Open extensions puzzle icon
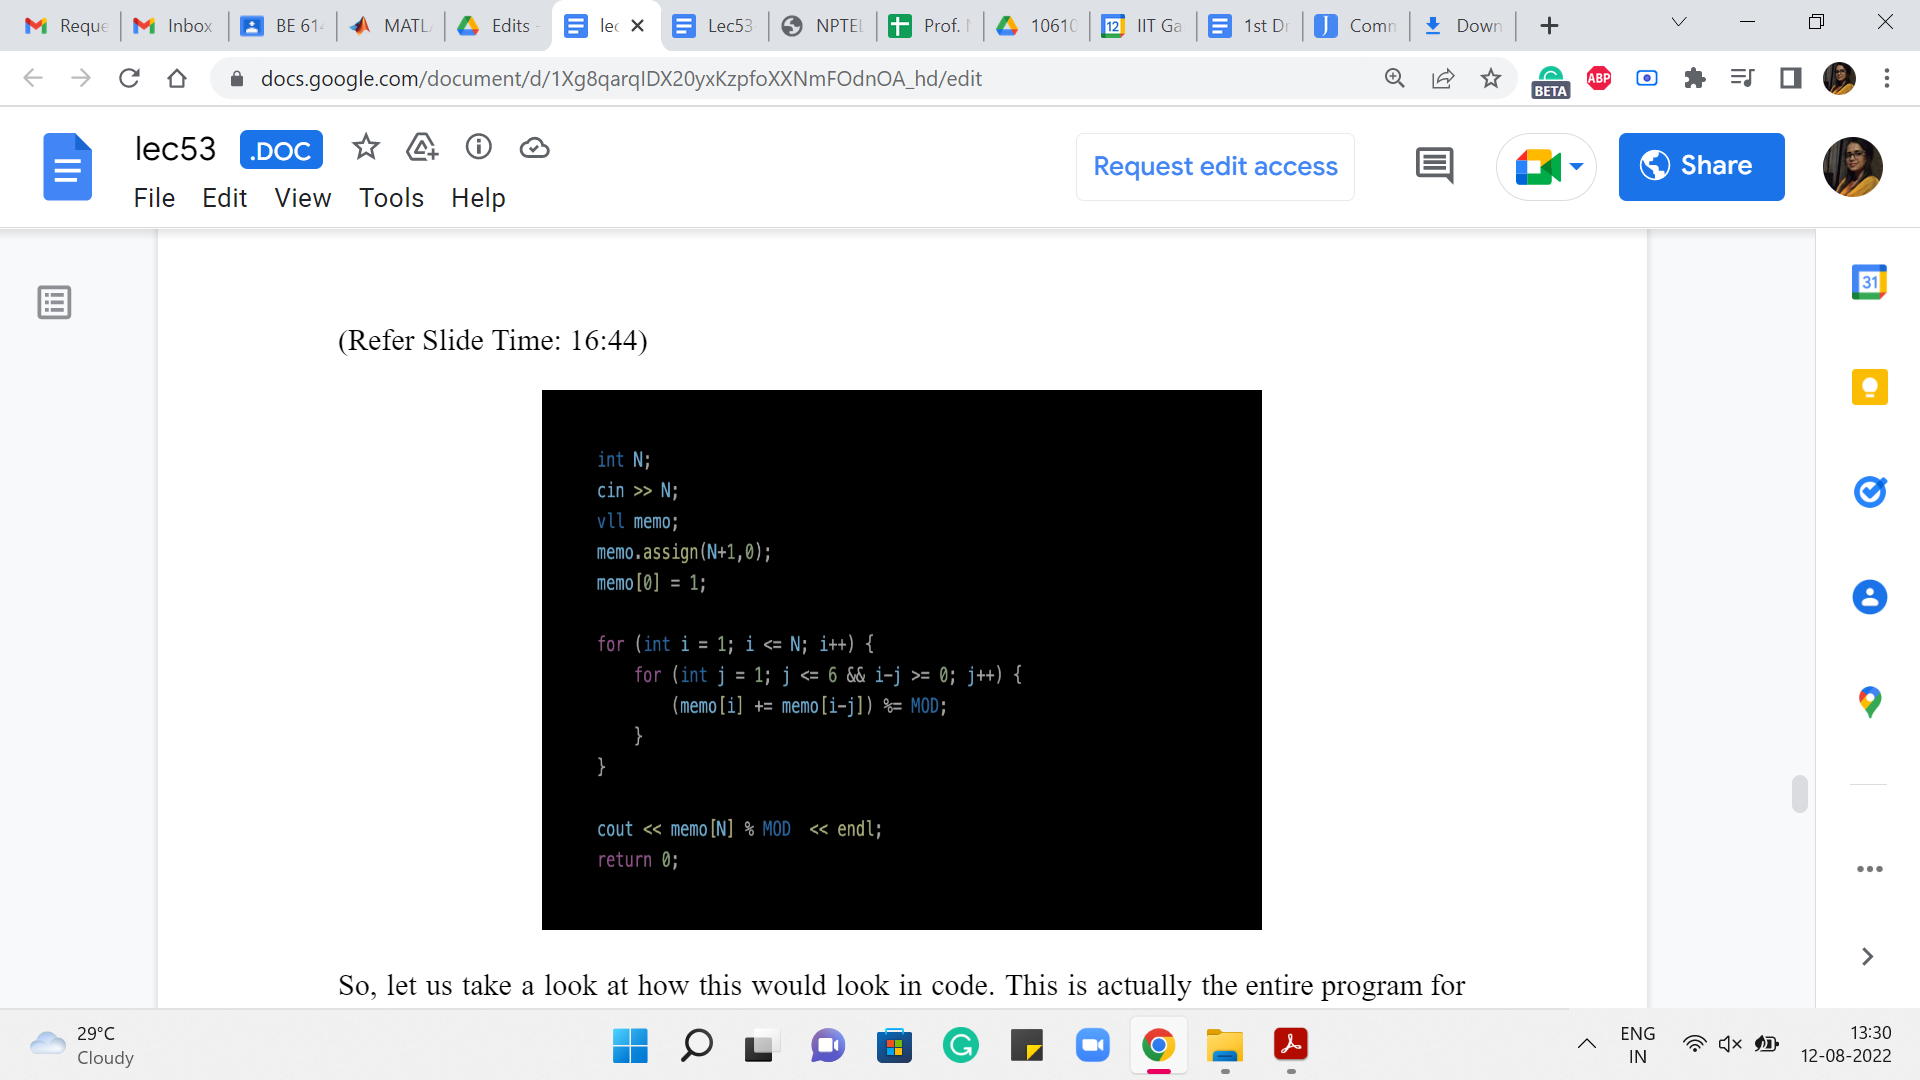 [x=1694, y=78]
